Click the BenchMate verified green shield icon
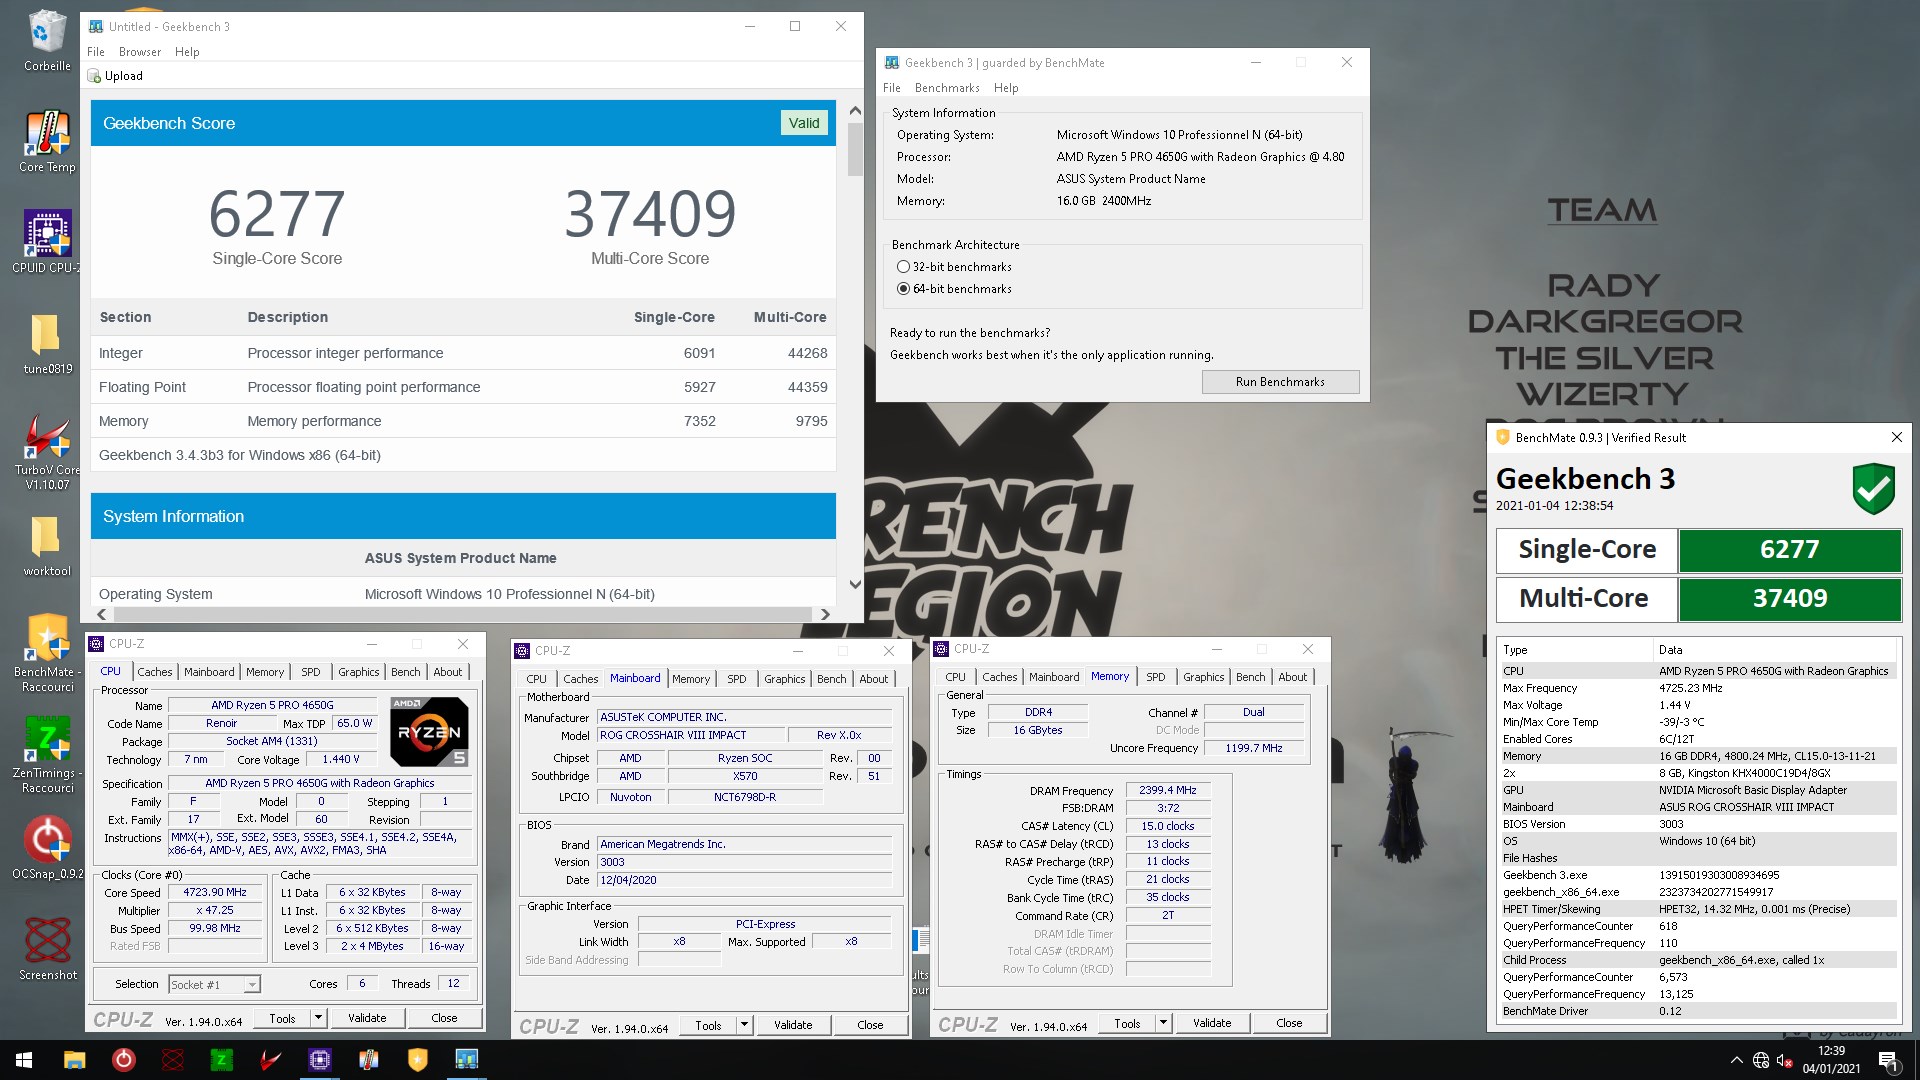Image resolution: width=1920 pixels, height=1080 pixels. [1873, 489]
